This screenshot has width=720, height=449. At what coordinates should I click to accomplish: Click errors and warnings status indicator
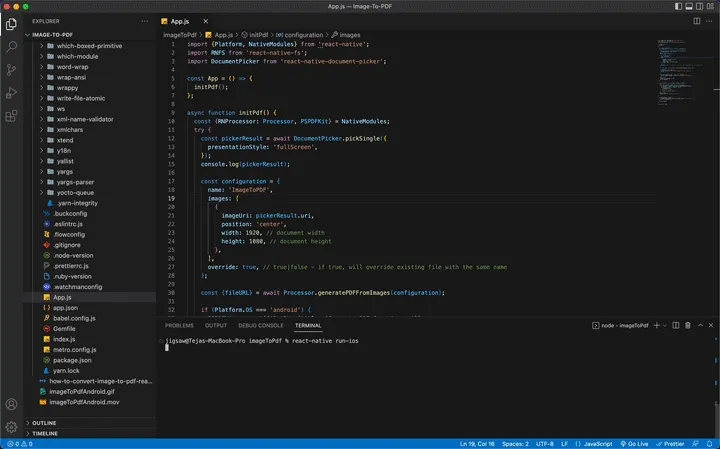click(20, 444)
